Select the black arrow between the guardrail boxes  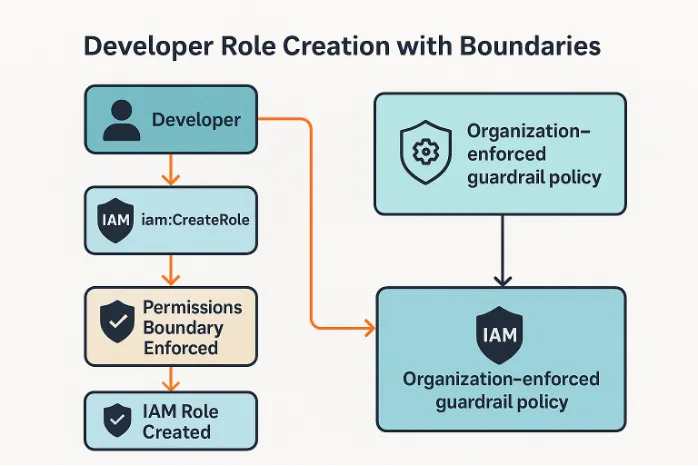tap(502, 250)
